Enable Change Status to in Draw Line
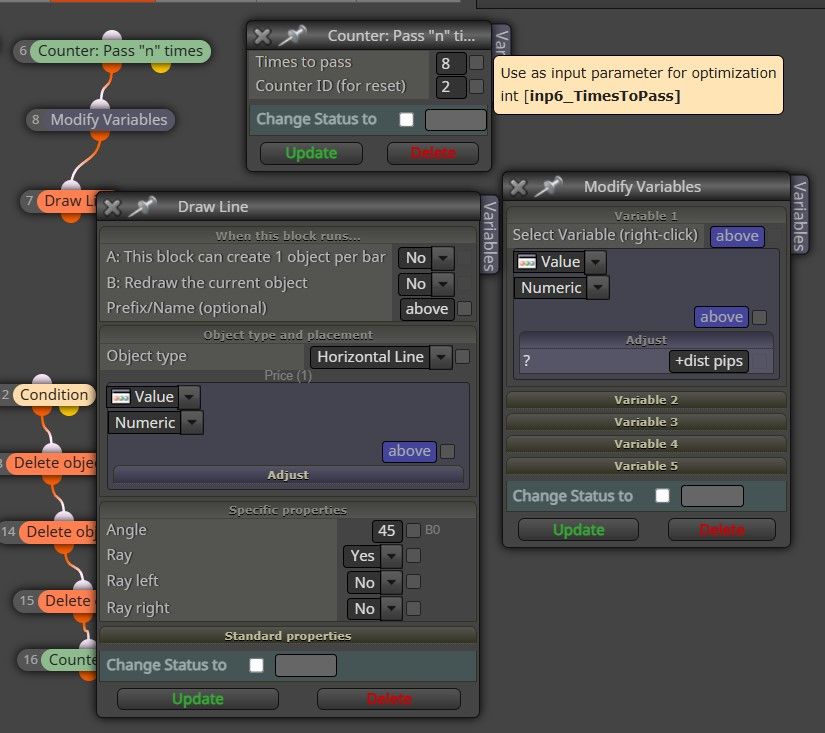The height and width of the screenshot is (733, 825). coord(257,666)
